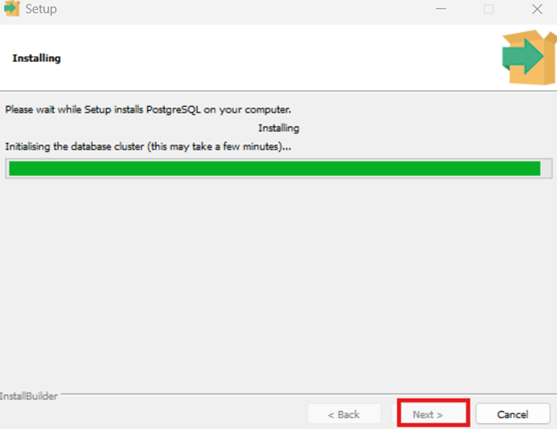Click the greyed-out maximize button

[x=489, y=9]
